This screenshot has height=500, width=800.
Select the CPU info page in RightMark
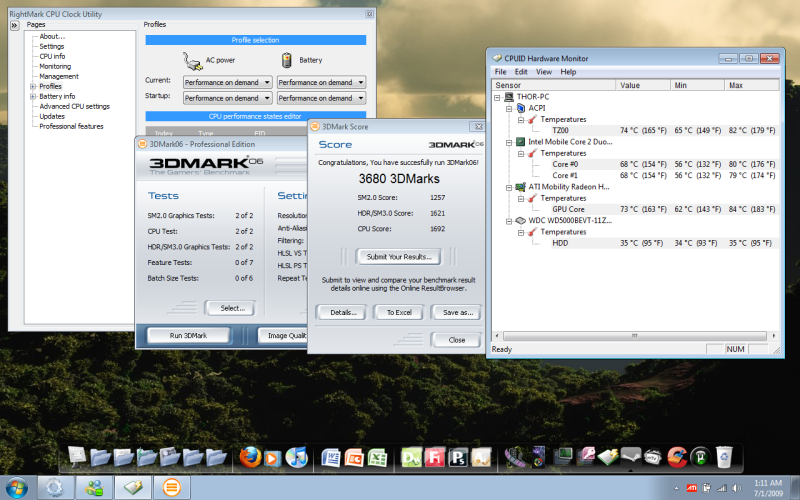[x=52, y=56]
